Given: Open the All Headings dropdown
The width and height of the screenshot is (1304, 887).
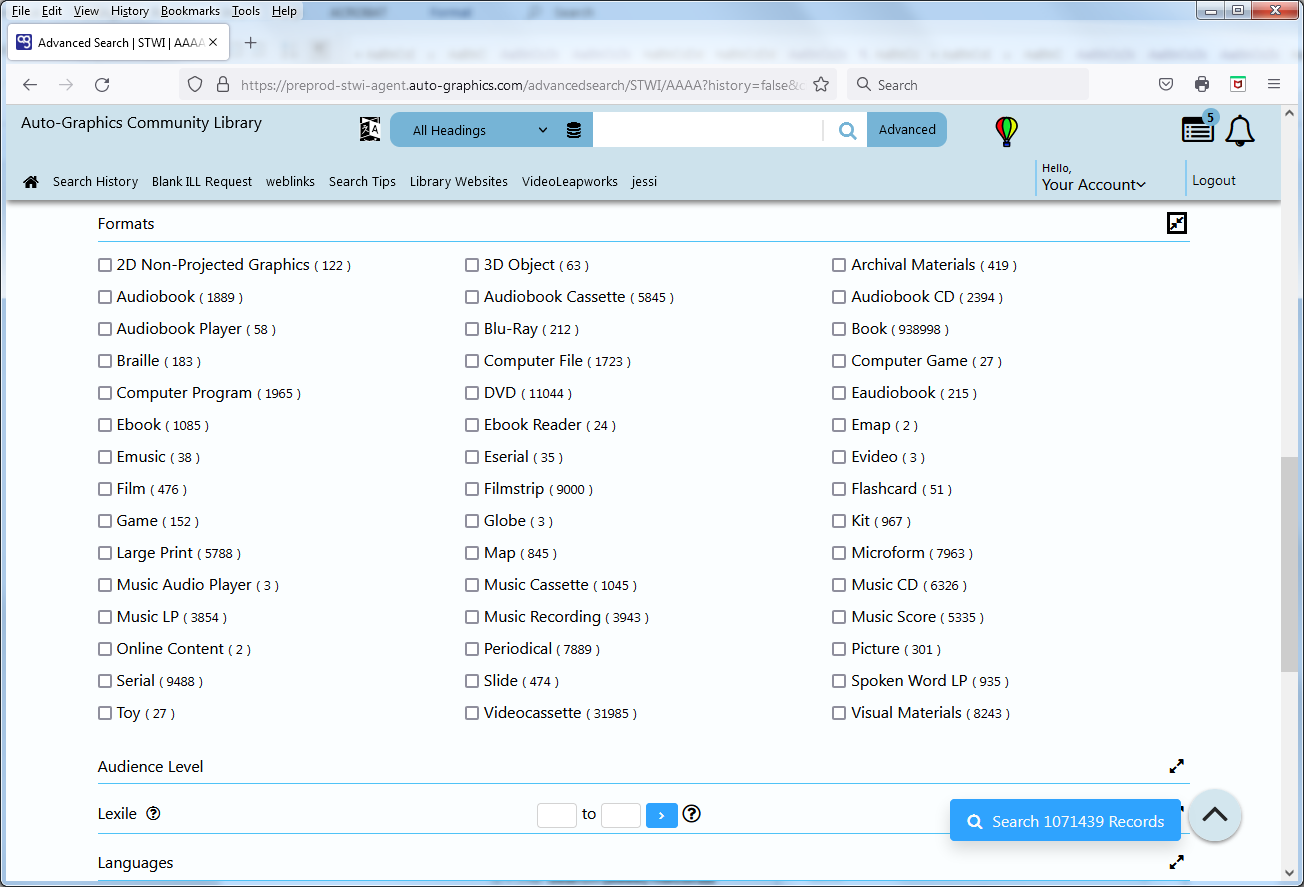Looking at the screenshot, I should coord(478,130).
